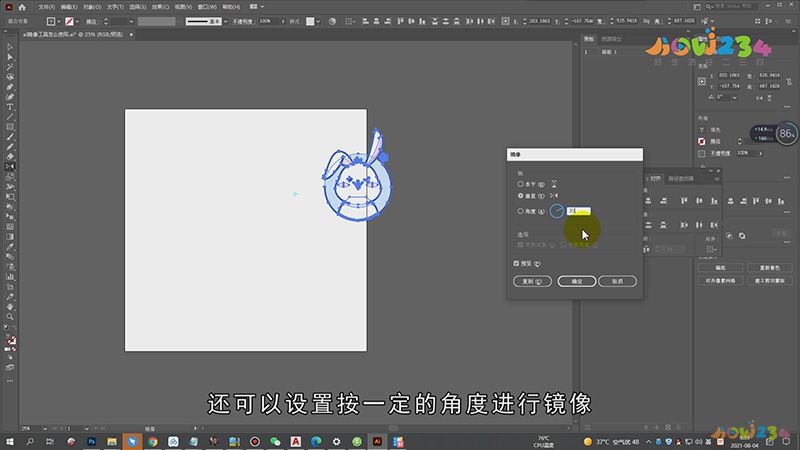The width and height of the screenshot is (800, 450).
Task: Open 文件(F) menu
Action: 46,7
